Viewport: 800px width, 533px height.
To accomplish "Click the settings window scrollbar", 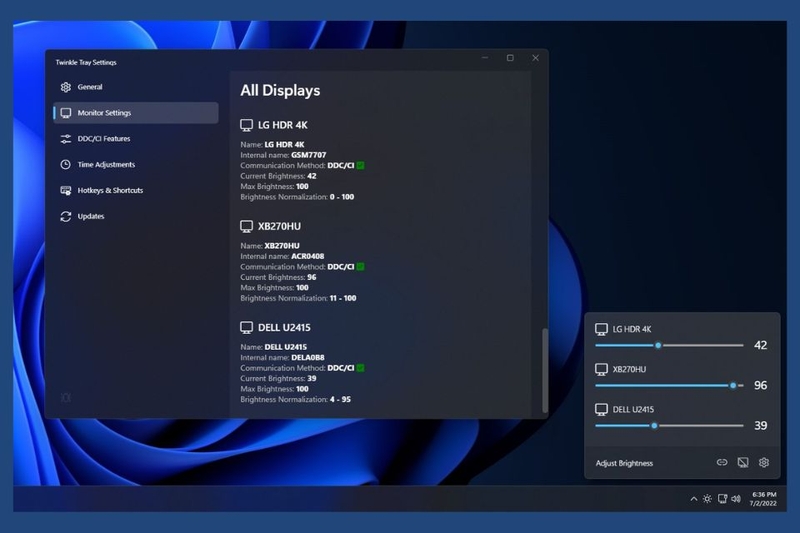I will [545, 370].
